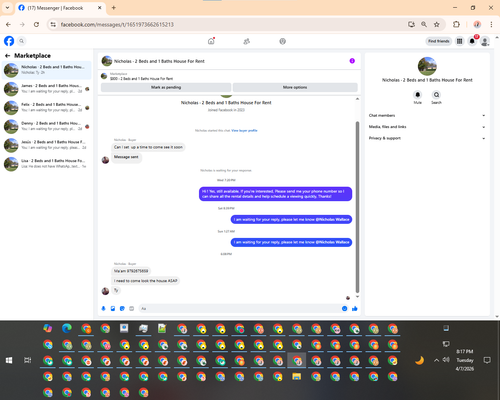The width and height of the screenshot is (500, 400).
Task: Click the choose sticker icon
Action: (x=122, y=309)
